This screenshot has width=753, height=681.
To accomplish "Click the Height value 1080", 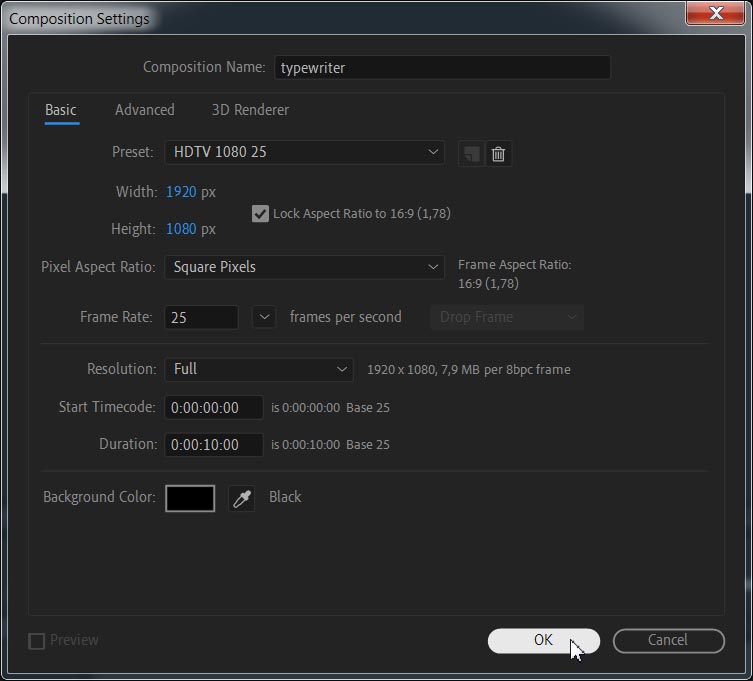I will point(181,229).
